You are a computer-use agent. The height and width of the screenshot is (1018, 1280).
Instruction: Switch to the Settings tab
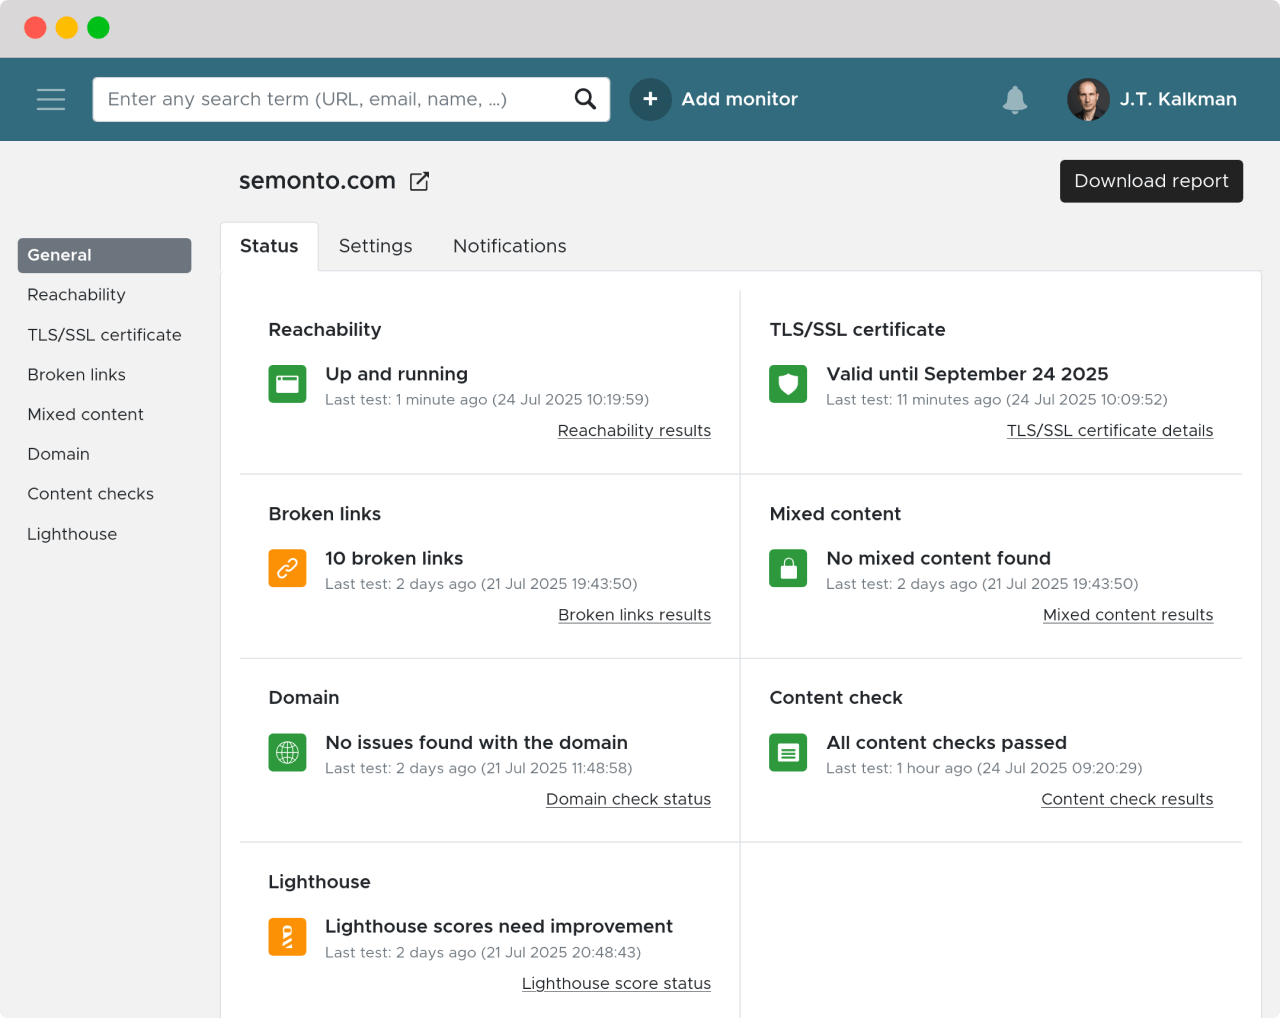click(x=375, y=246)
